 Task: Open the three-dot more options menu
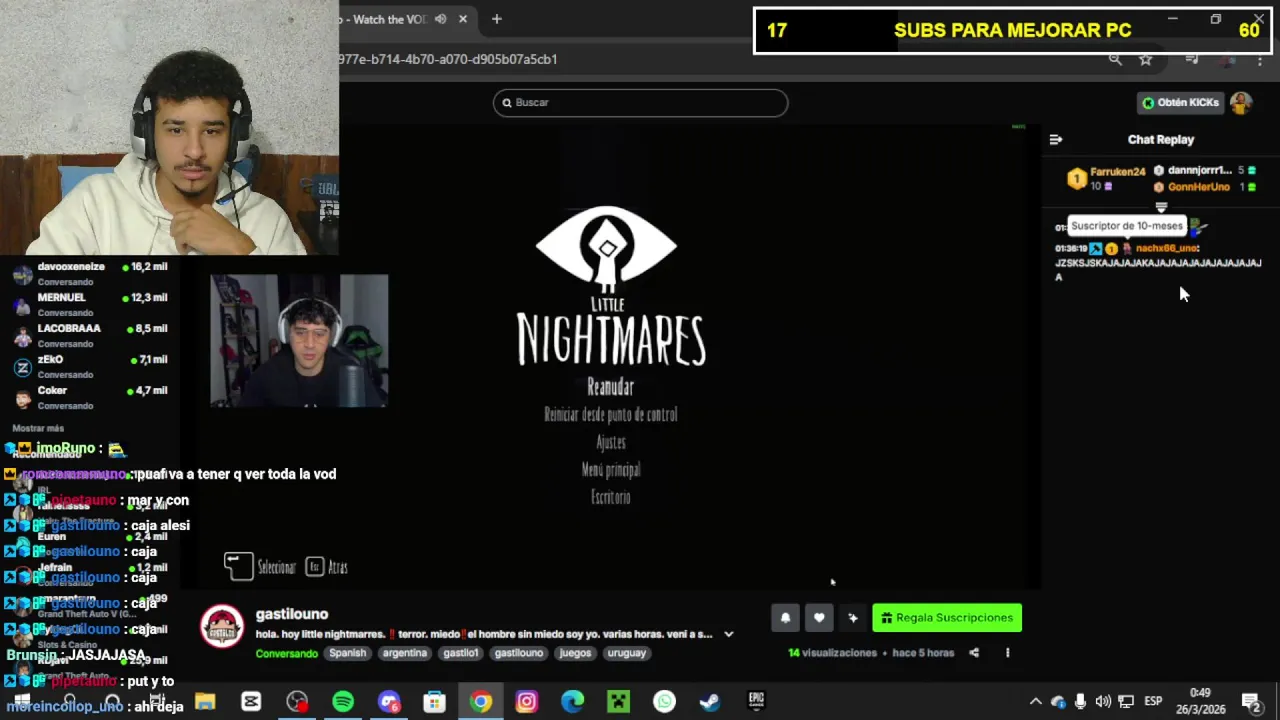pyautogui.click(x=1007, y=653)
